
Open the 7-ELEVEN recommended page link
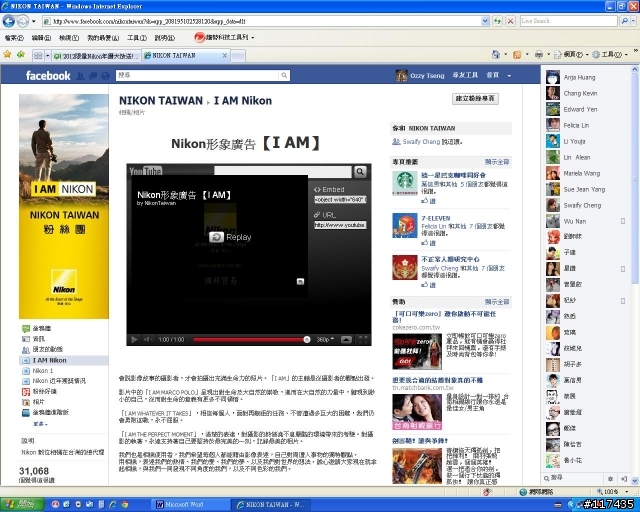[x=436, y=218]
